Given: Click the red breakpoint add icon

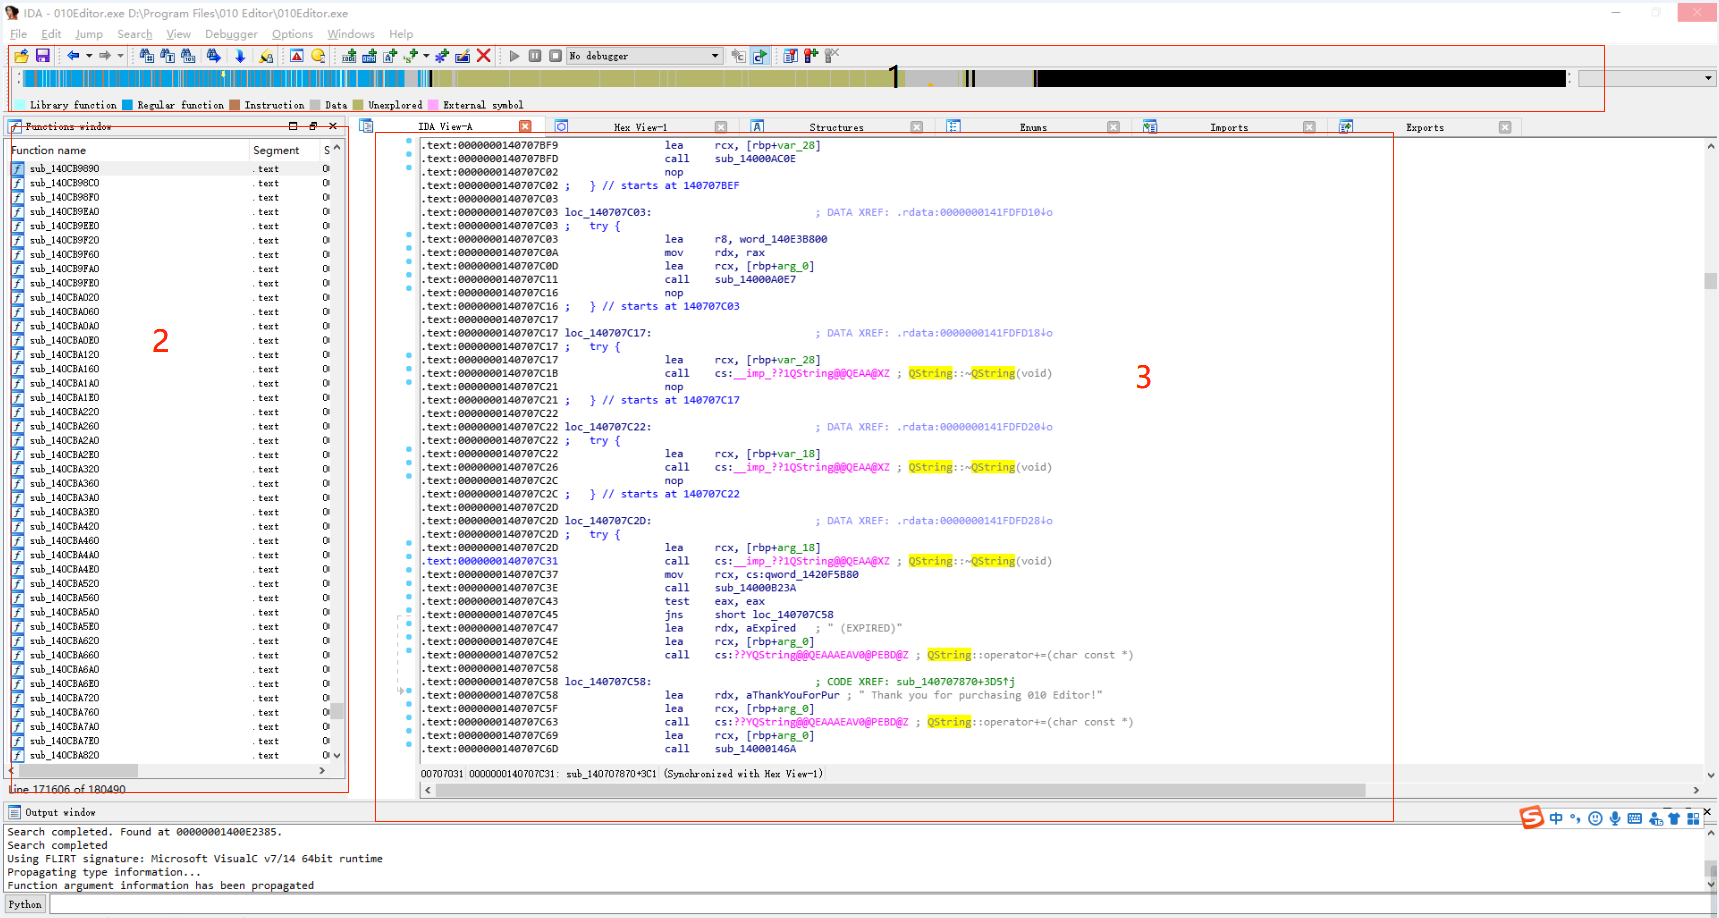Looking at the screenshot, I should [x=811, y=56].
